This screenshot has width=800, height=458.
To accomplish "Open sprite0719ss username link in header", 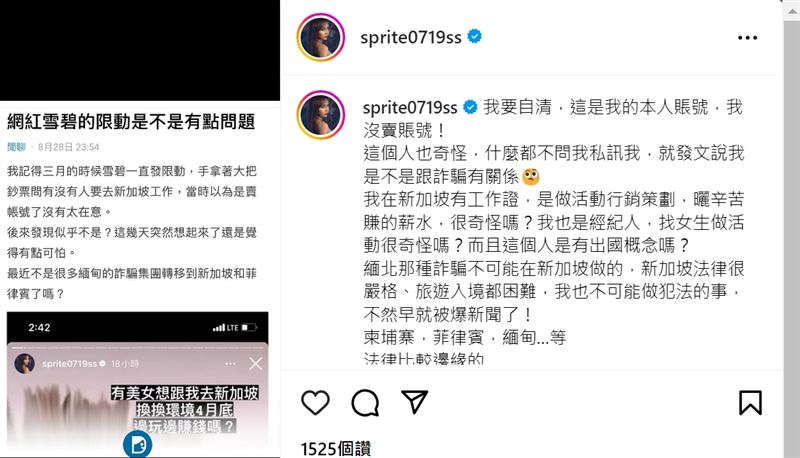I will pyautogui.click(x=411, y=37).
